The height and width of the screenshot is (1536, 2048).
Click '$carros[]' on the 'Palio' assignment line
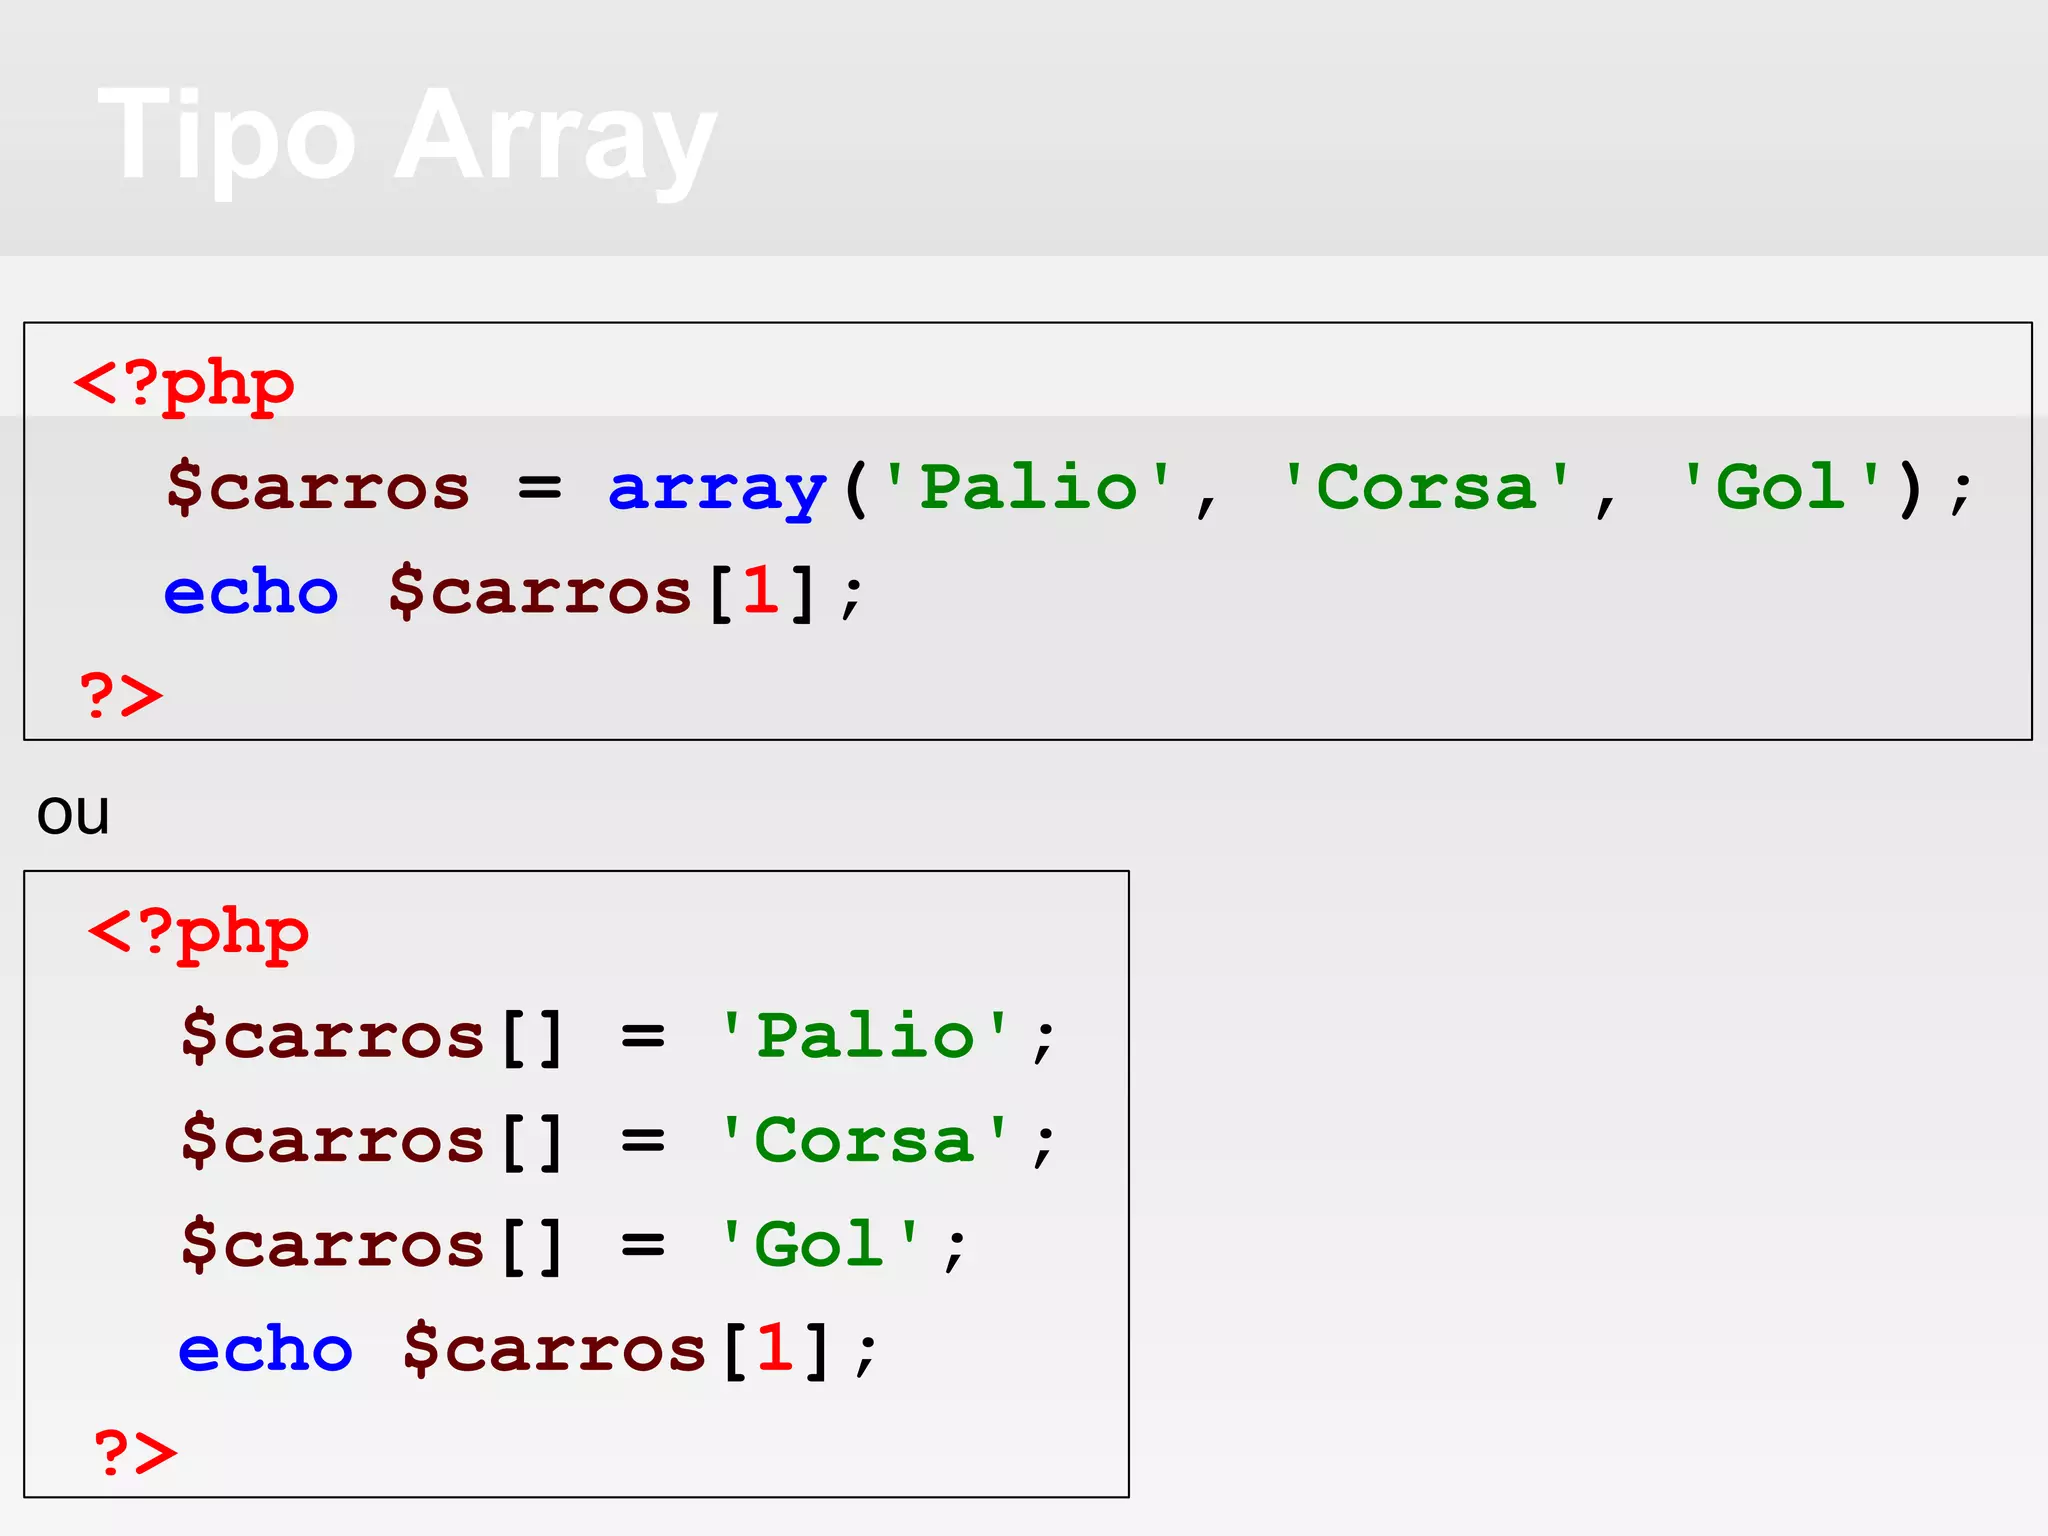pos(372,1037)
